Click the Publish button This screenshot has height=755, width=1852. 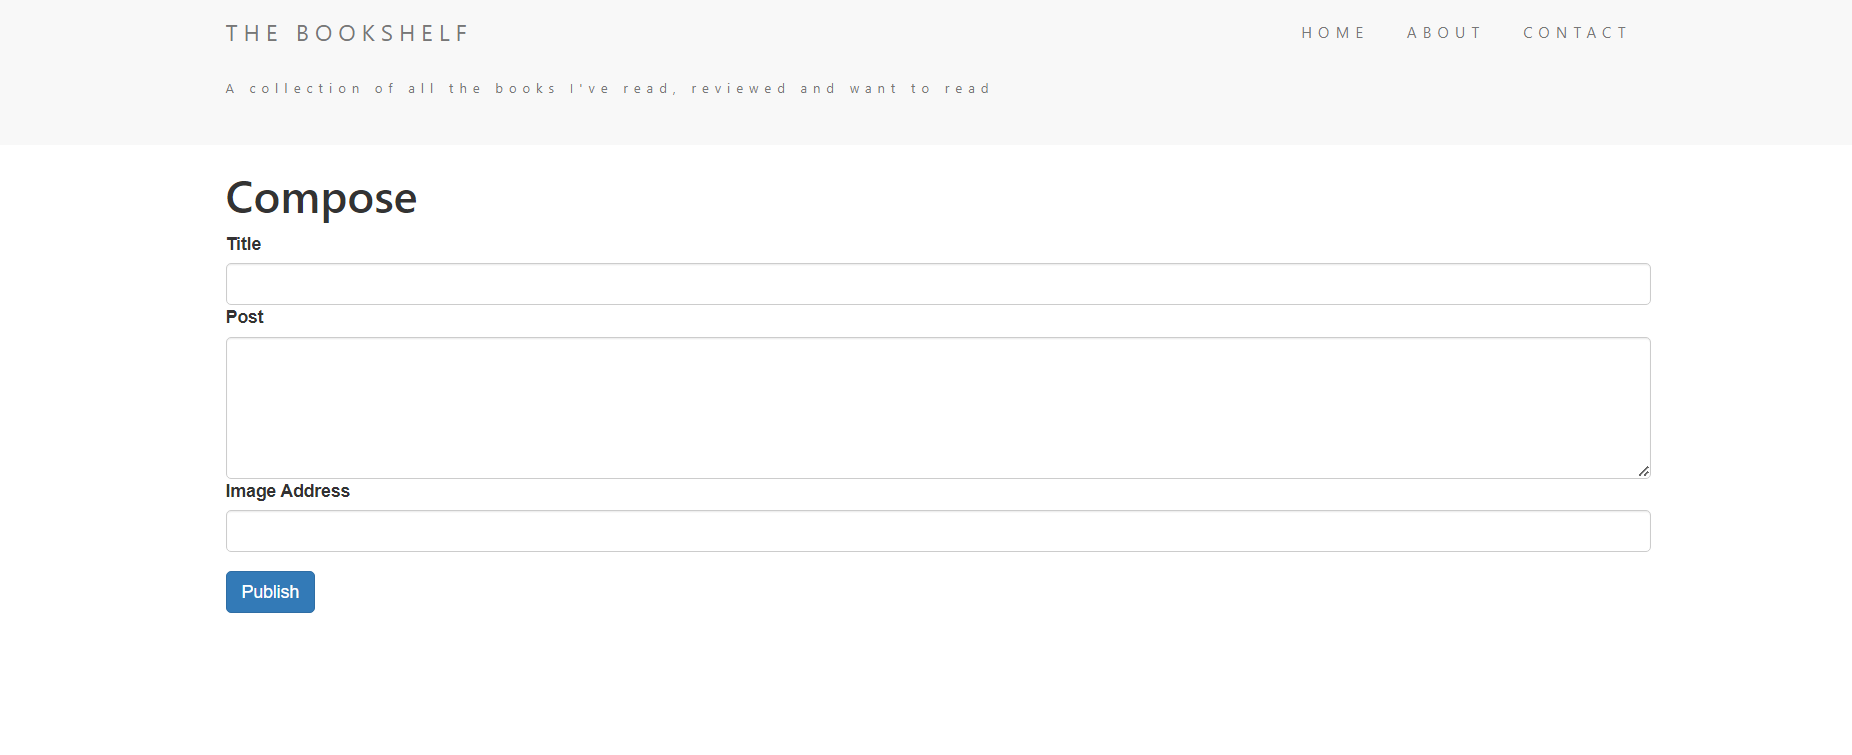(270, 591)
